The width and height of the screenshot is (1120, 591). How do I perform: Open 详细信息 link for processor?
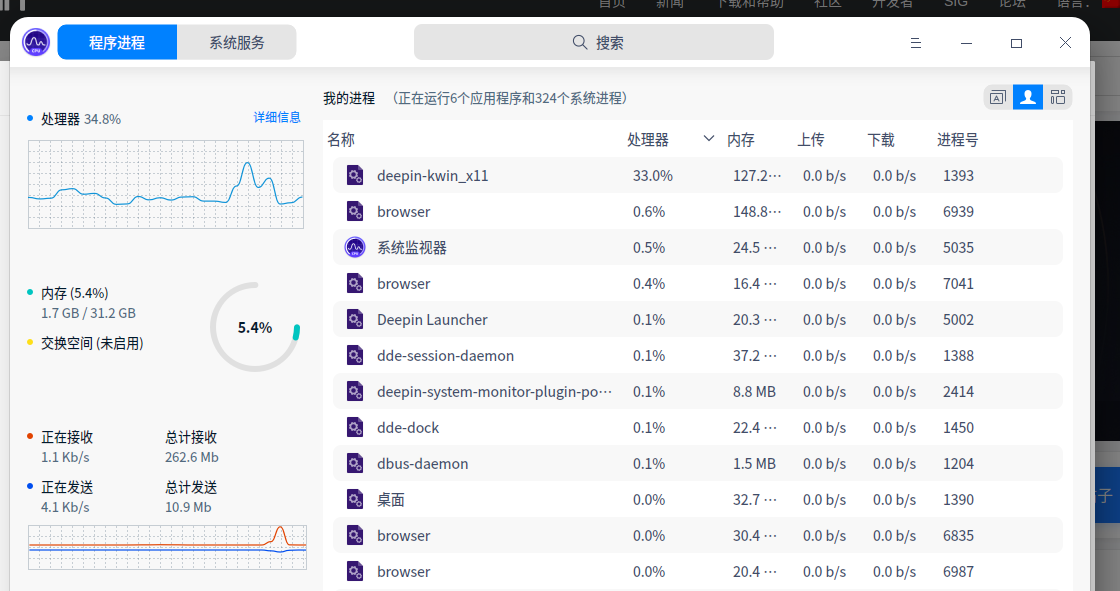[277, 117]
